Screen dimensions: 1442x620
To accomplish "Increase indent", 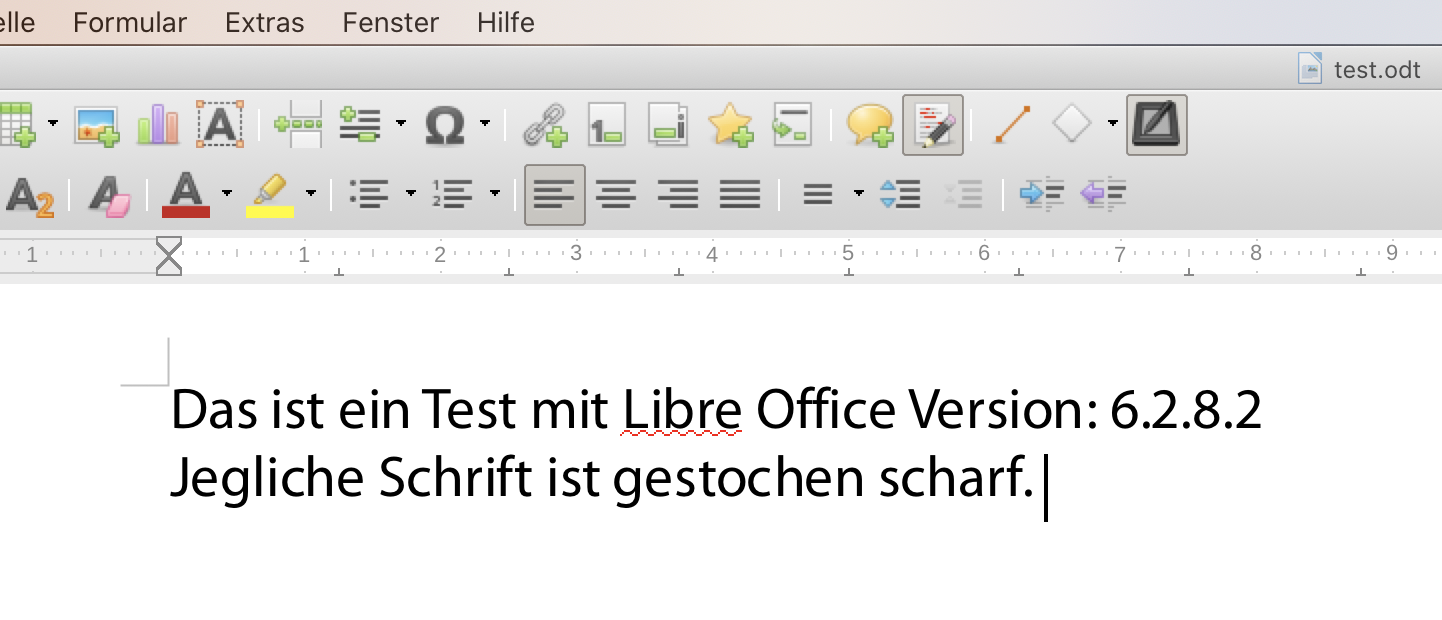I will 1041,195.
